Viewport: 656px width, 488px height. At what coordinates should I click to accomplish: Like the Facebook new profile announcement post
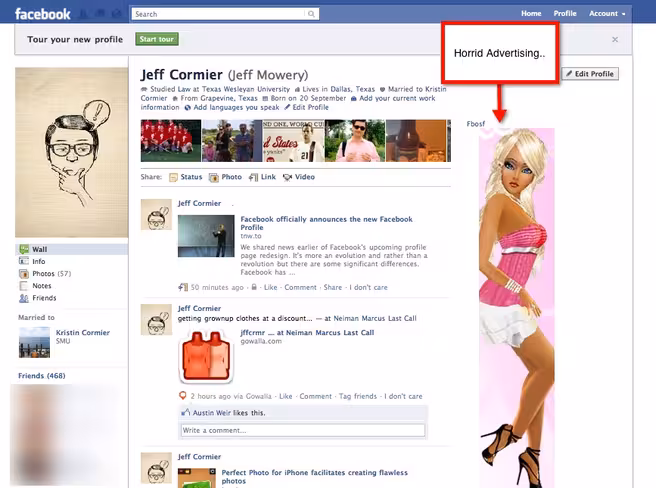pyautogui.click(x=270, y=288)
